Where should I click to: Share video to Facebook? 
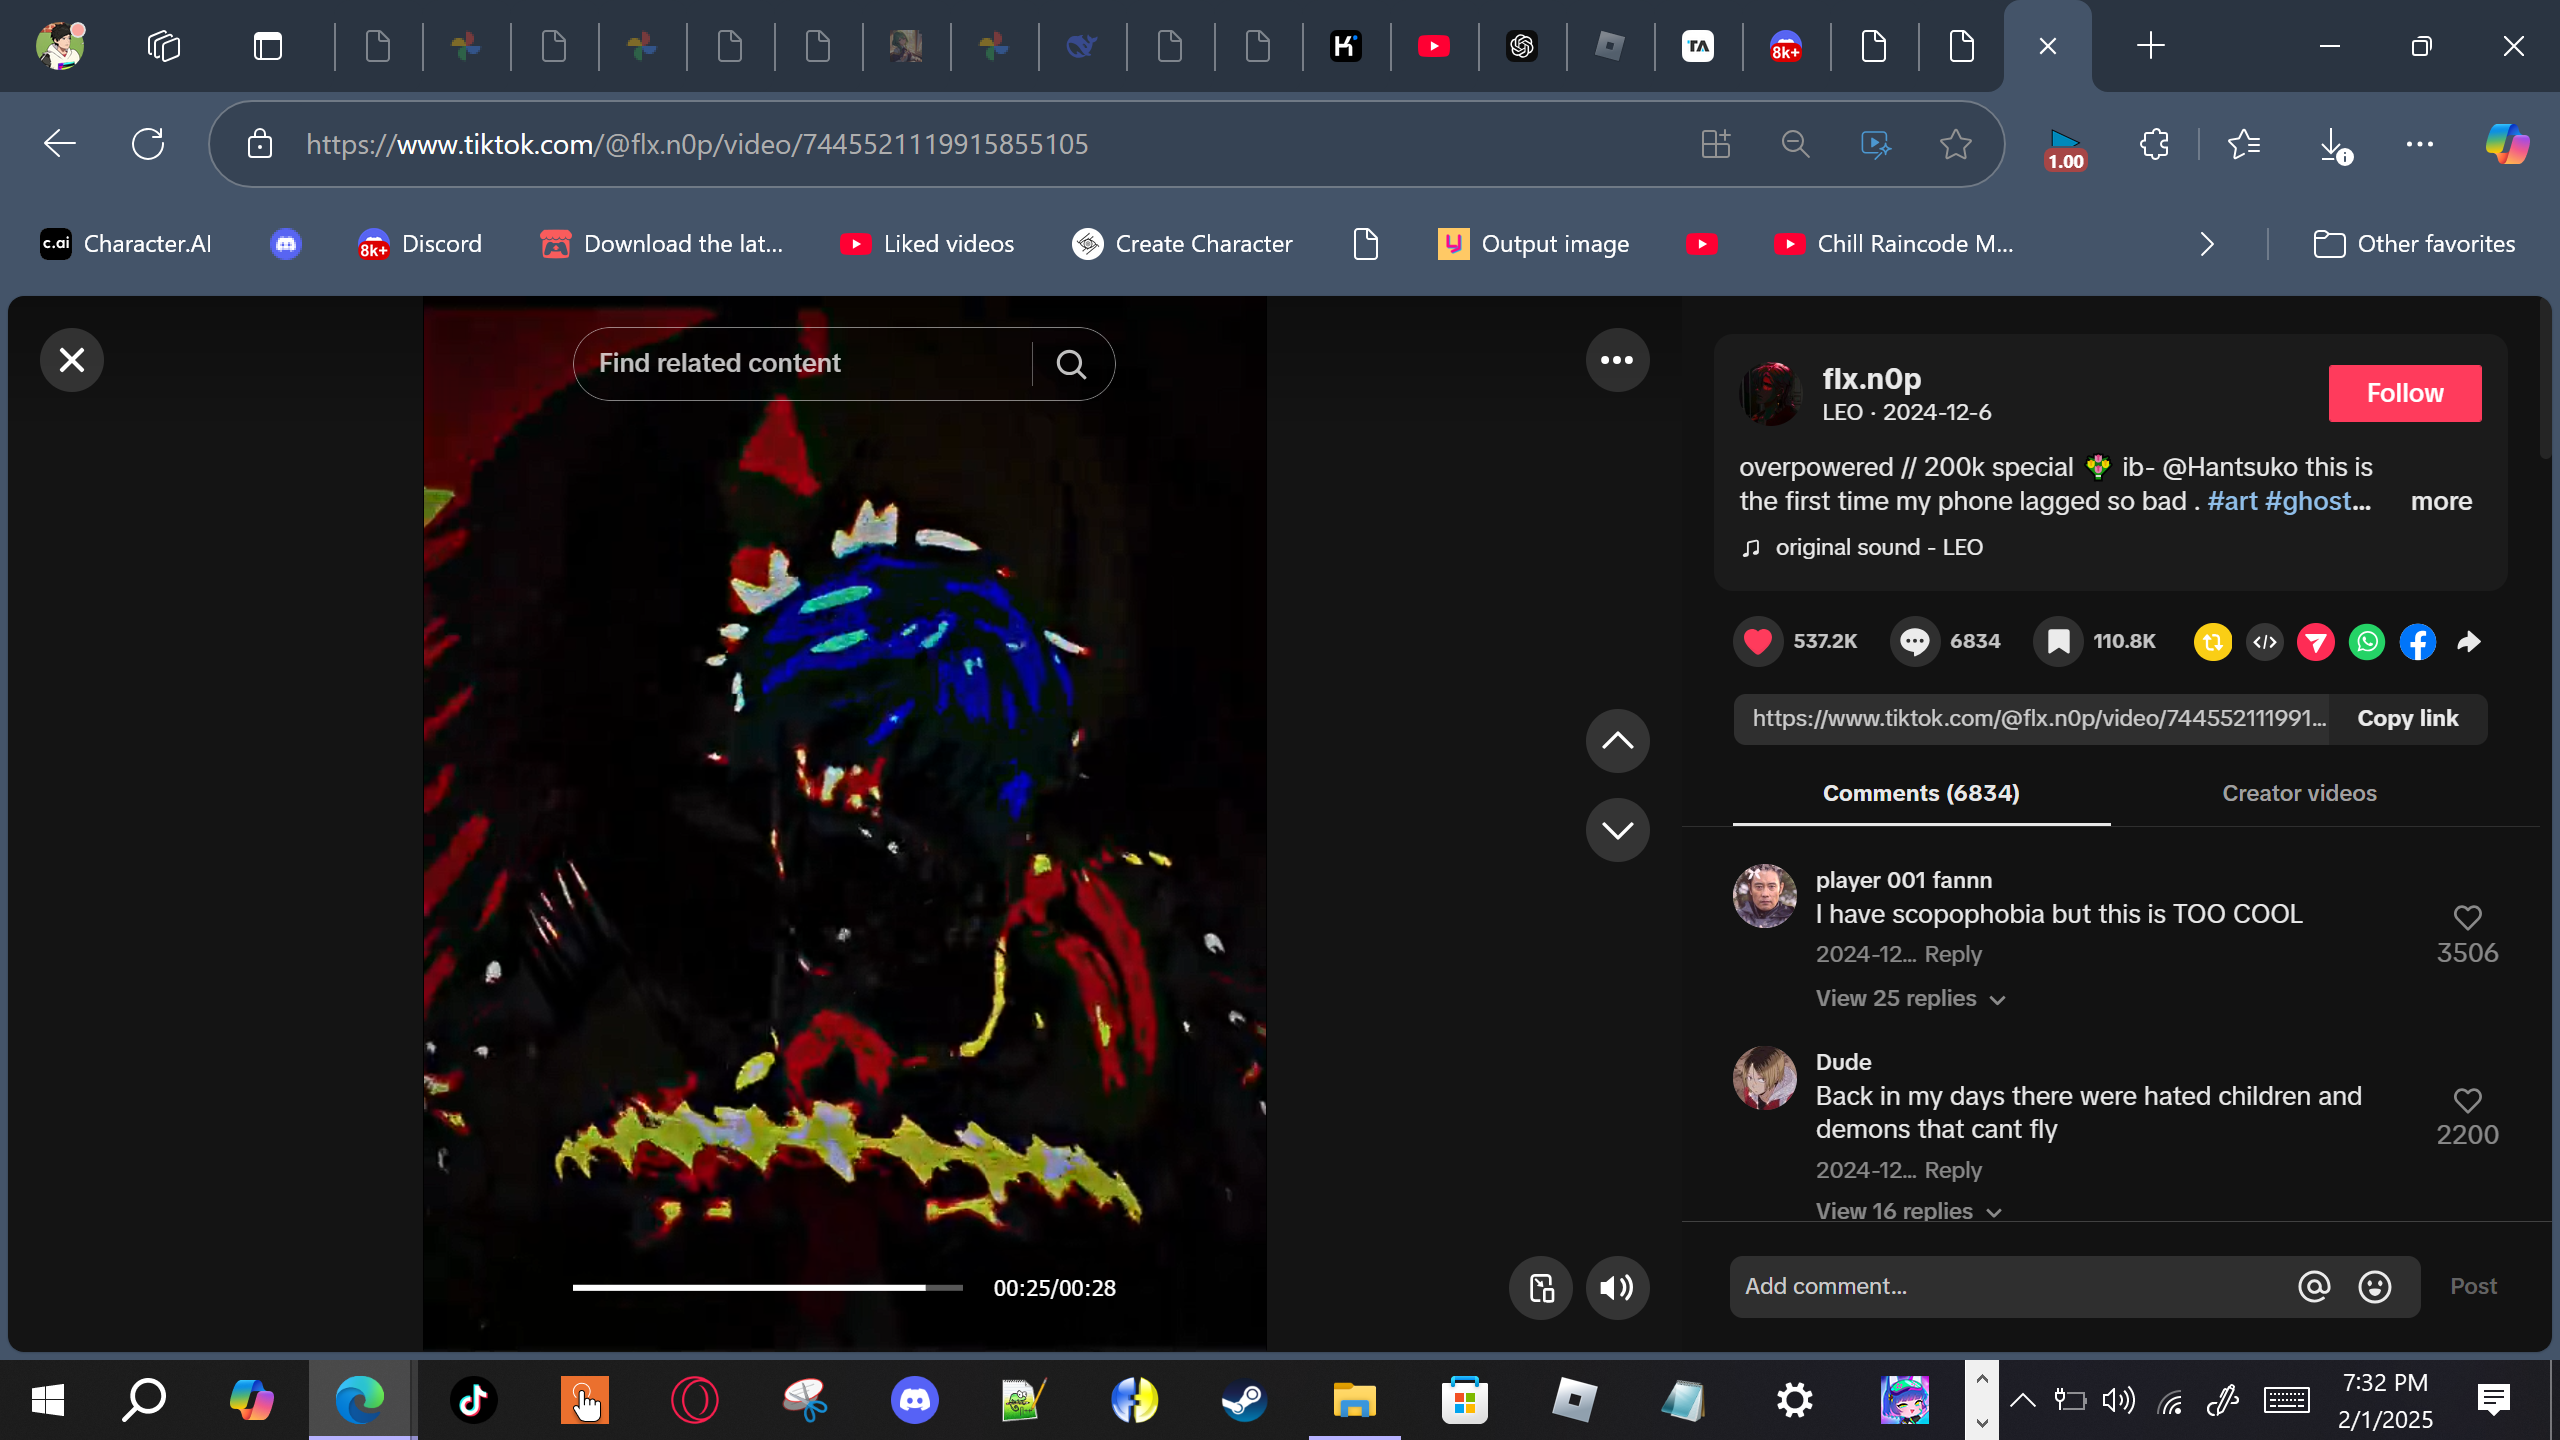pyautogui.click(x=2417, y=641)
